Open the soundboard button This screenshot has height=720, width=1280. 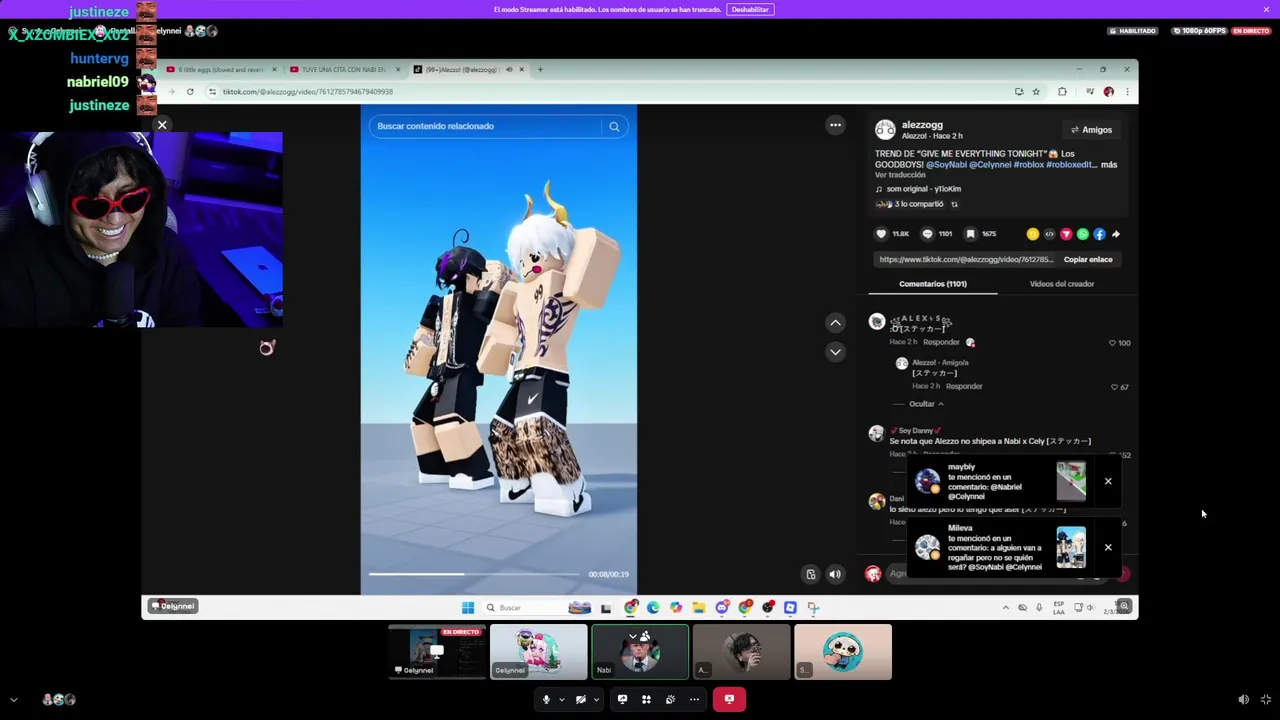pyautogui.click(x=670, y=699)
